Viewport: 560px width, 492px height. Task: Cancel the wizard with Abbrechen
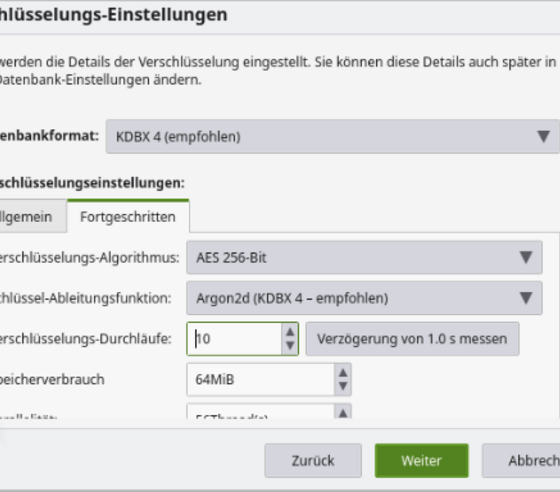pyautogui.click(x=521, y=460)
